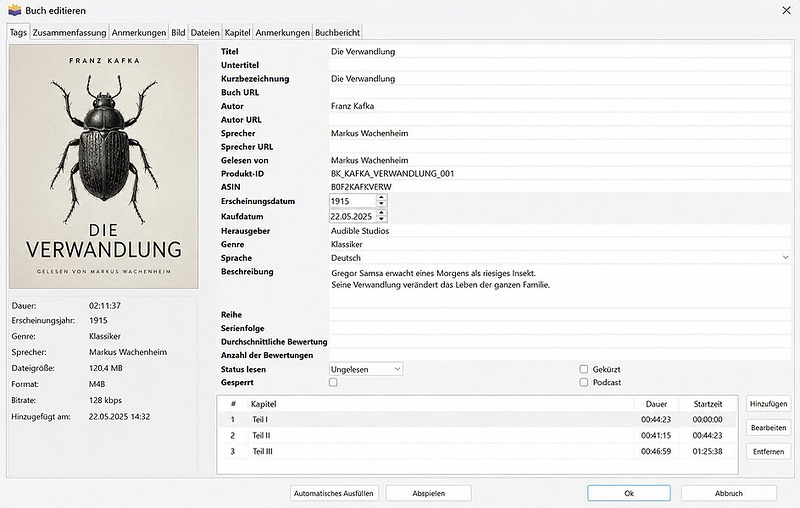Click the Kaufdatum value 22.05.2025
Viewport: 800px width, 508px height.
tap(351, 216)
